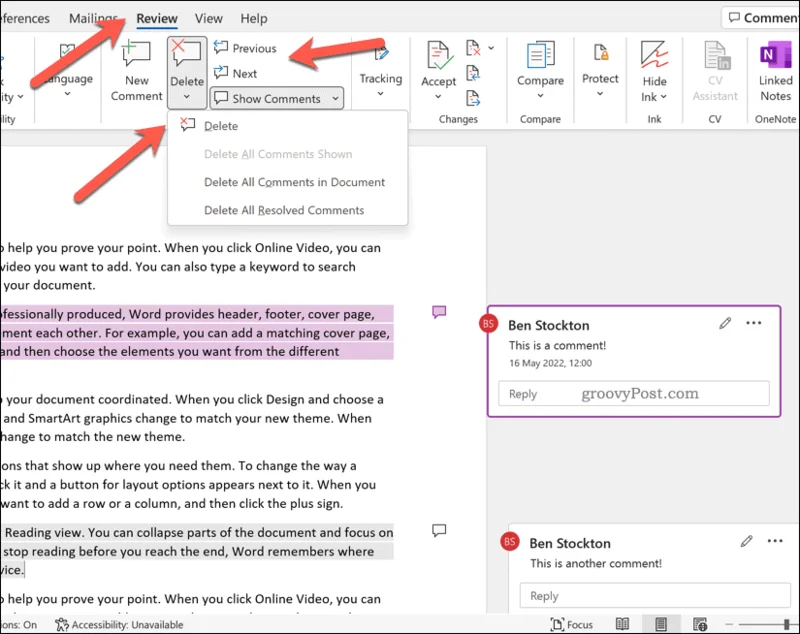Click the Comments button at top right
800x634 pixels.
(x=761, y=18)
